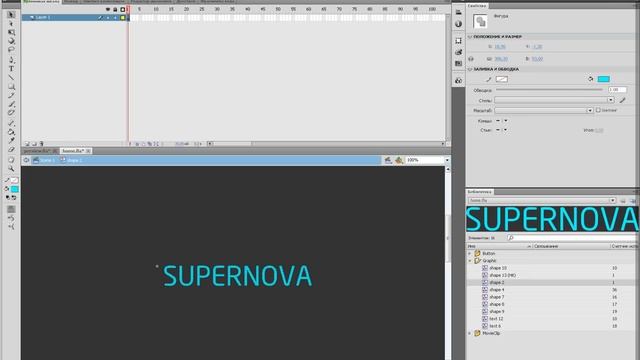Open the Join style dropdown

tap(502, 130)
